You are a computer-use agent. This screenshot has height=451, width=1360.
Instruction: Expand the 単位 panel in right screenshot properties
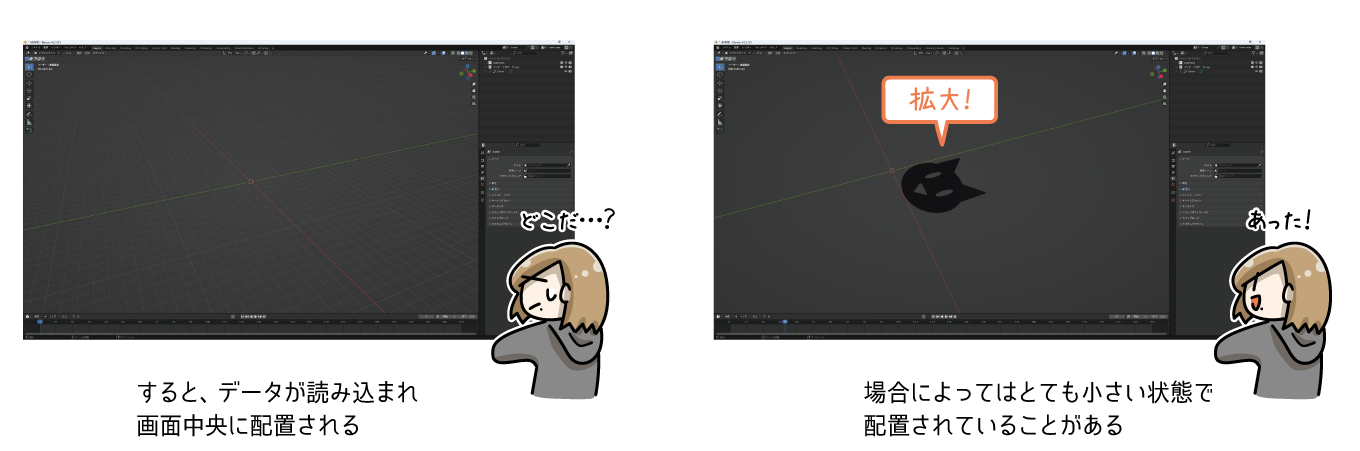(x=1218, y=184)
